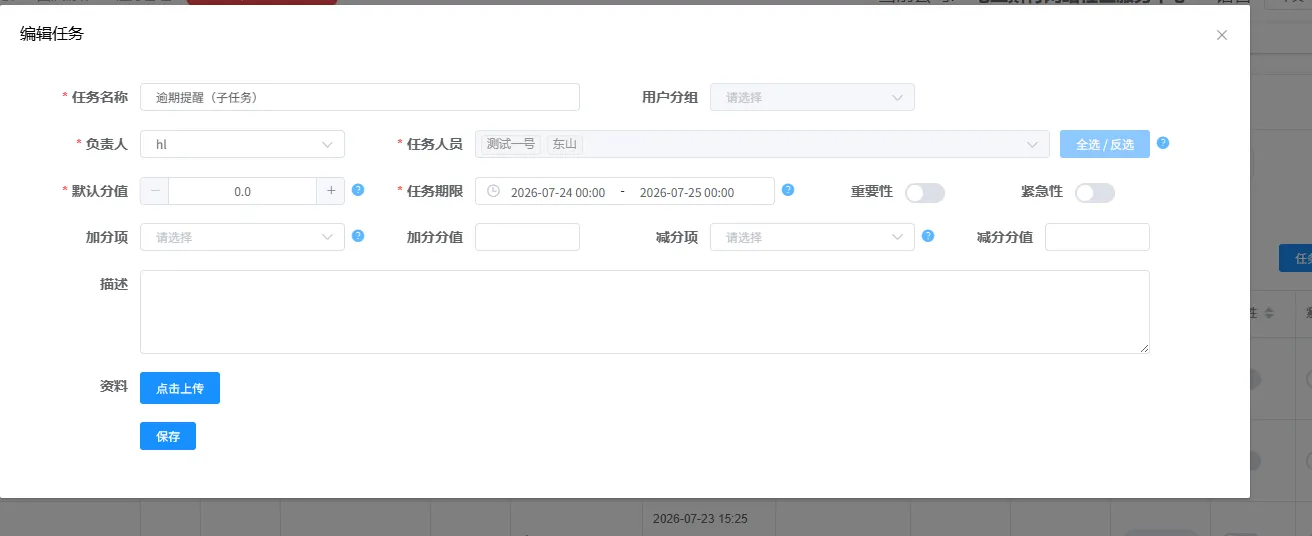Open the 用户分组 dropdown
The image size is (1312, 536).
tap(812, 97)
